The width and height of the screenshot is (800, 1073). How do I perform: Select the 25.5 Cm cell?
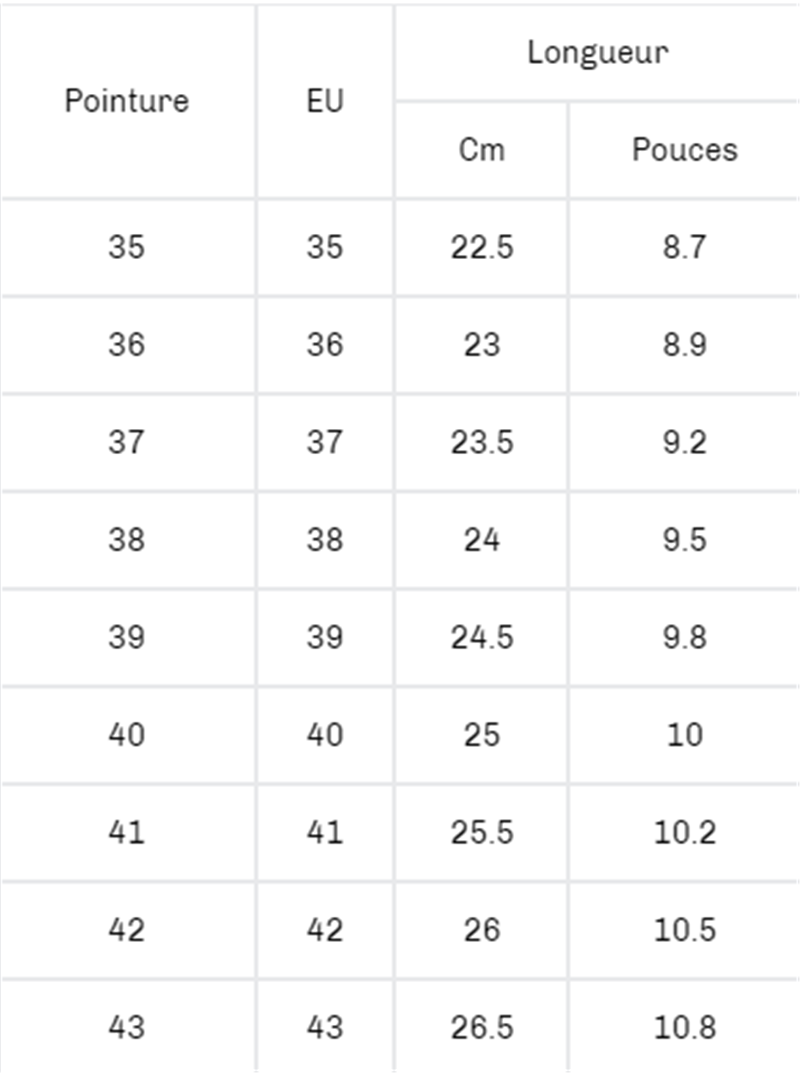pyautogui.click(x=481, y=832)
